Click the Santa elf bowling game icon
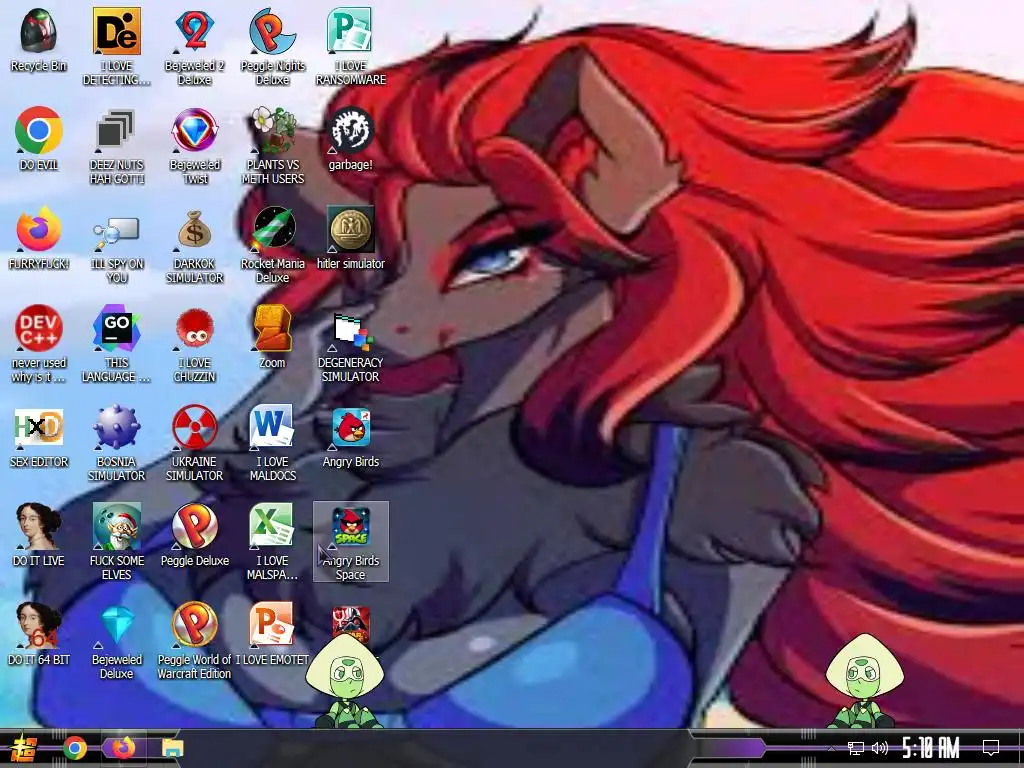 coord(116,526)
